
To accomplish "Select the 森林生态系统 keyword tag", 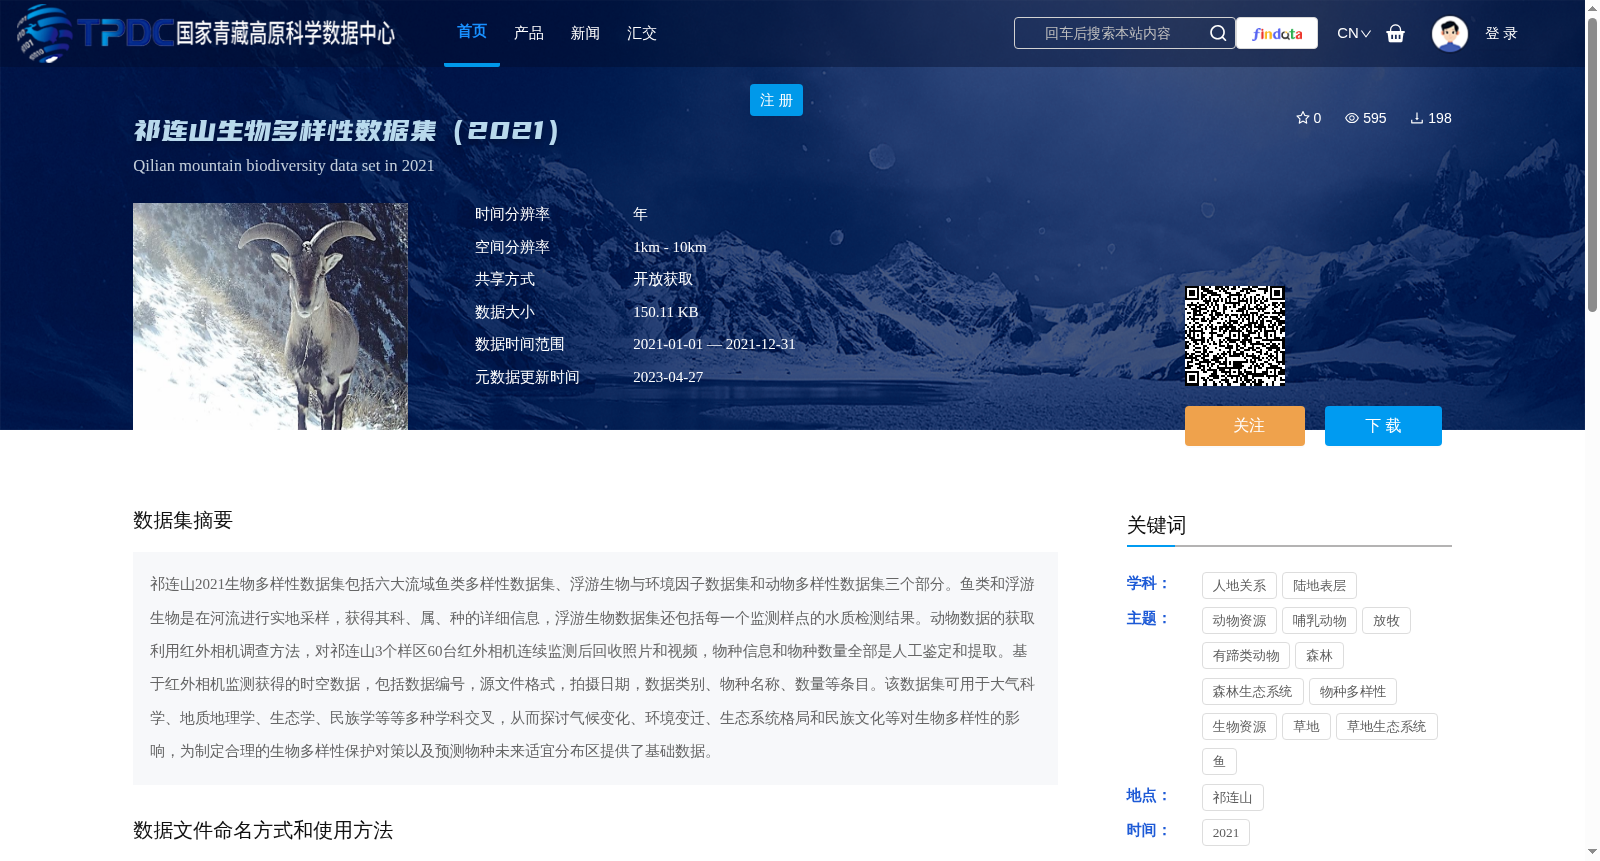I will coord(1252,692).
